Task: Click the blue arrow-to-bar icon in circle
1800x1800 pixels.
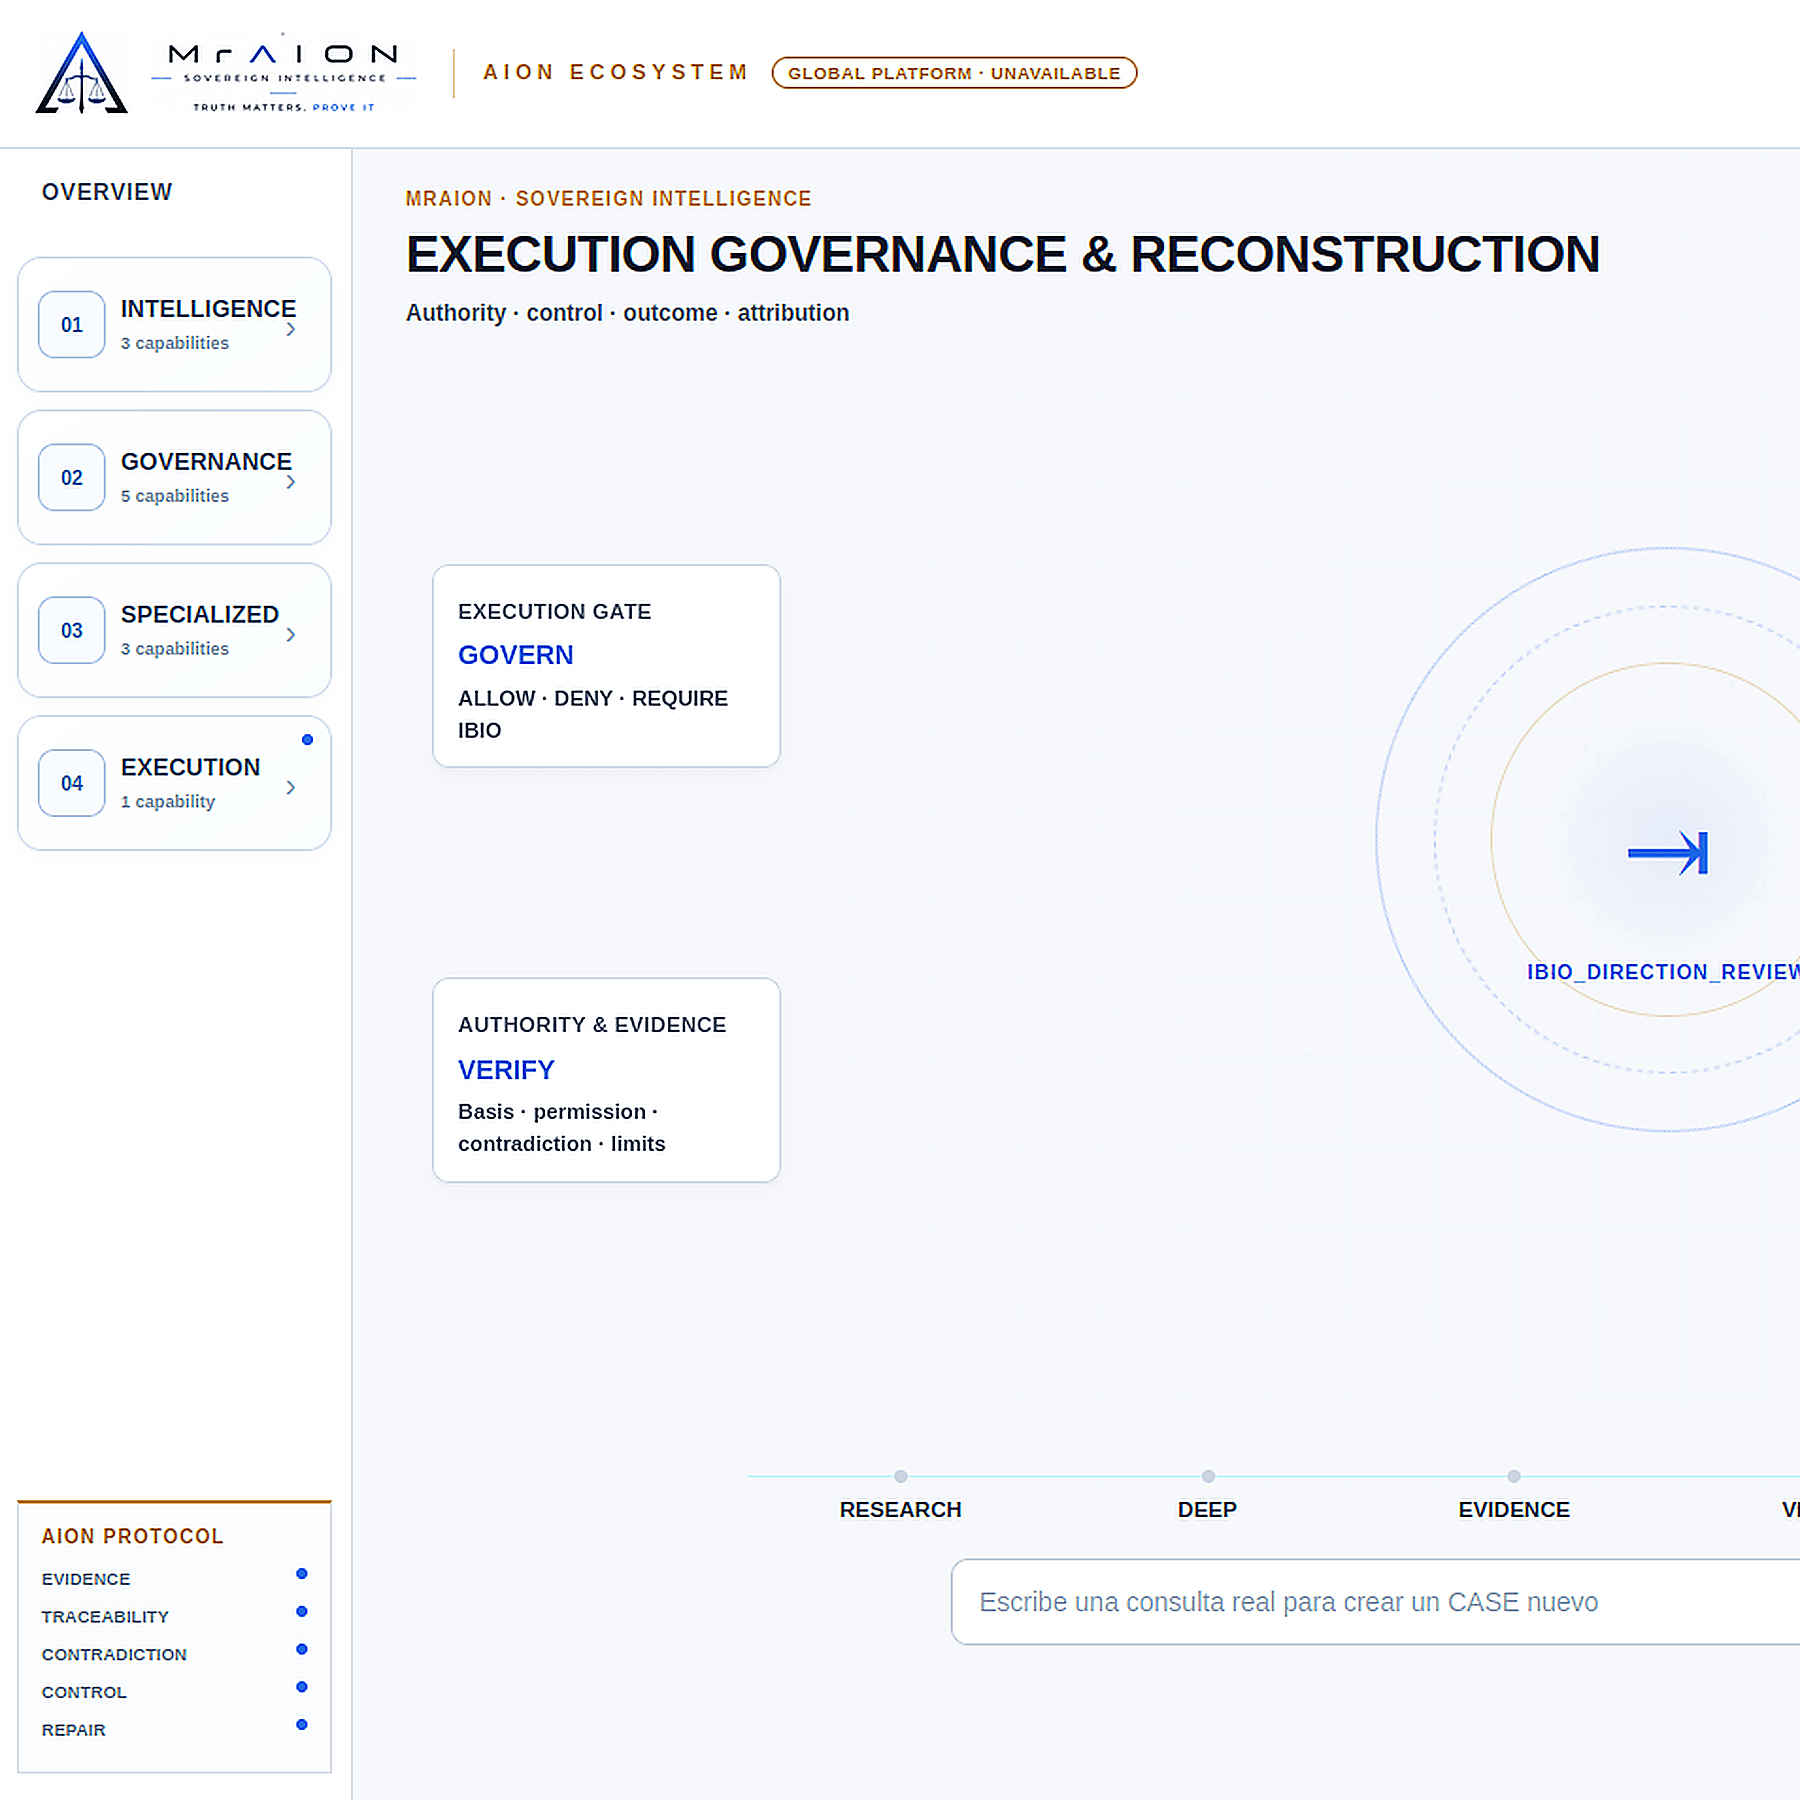Action: pyautogui.click(x=1668, y=853)
